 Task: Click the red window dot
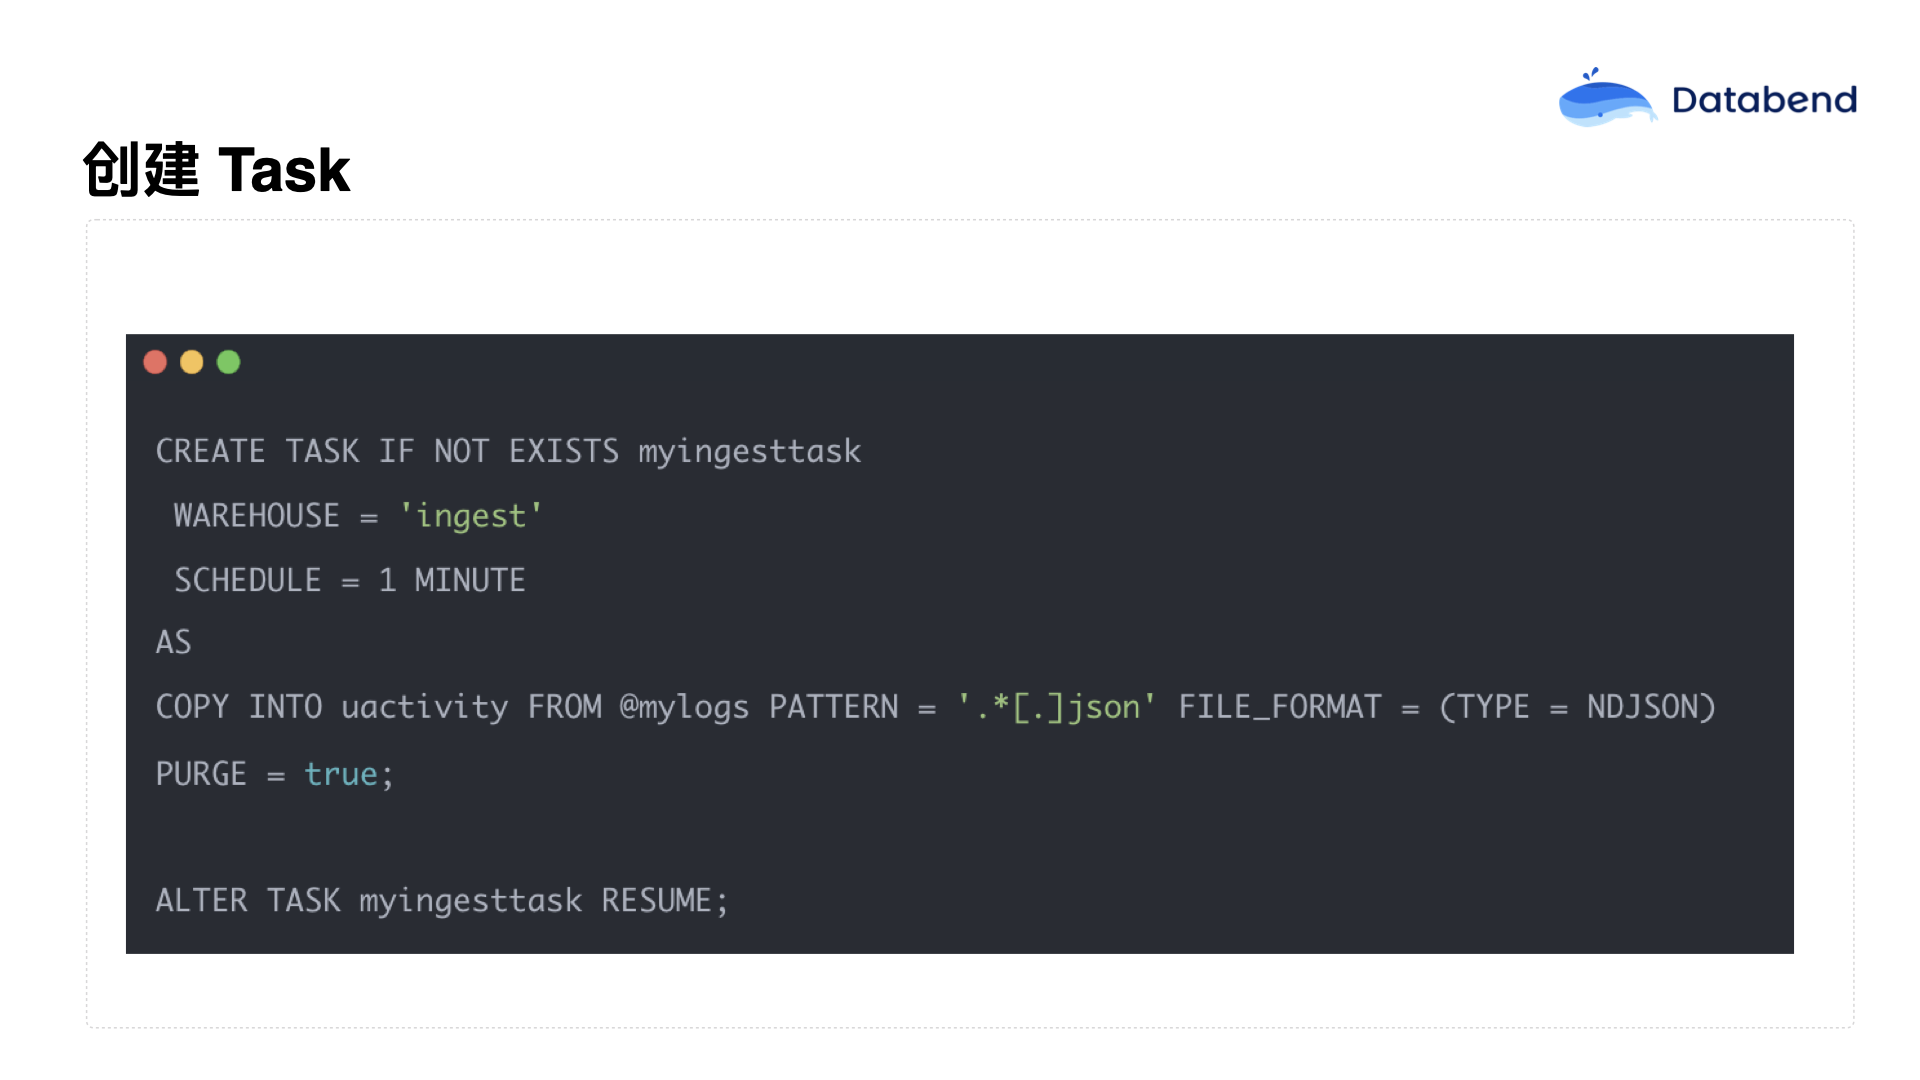pos(155,362)
